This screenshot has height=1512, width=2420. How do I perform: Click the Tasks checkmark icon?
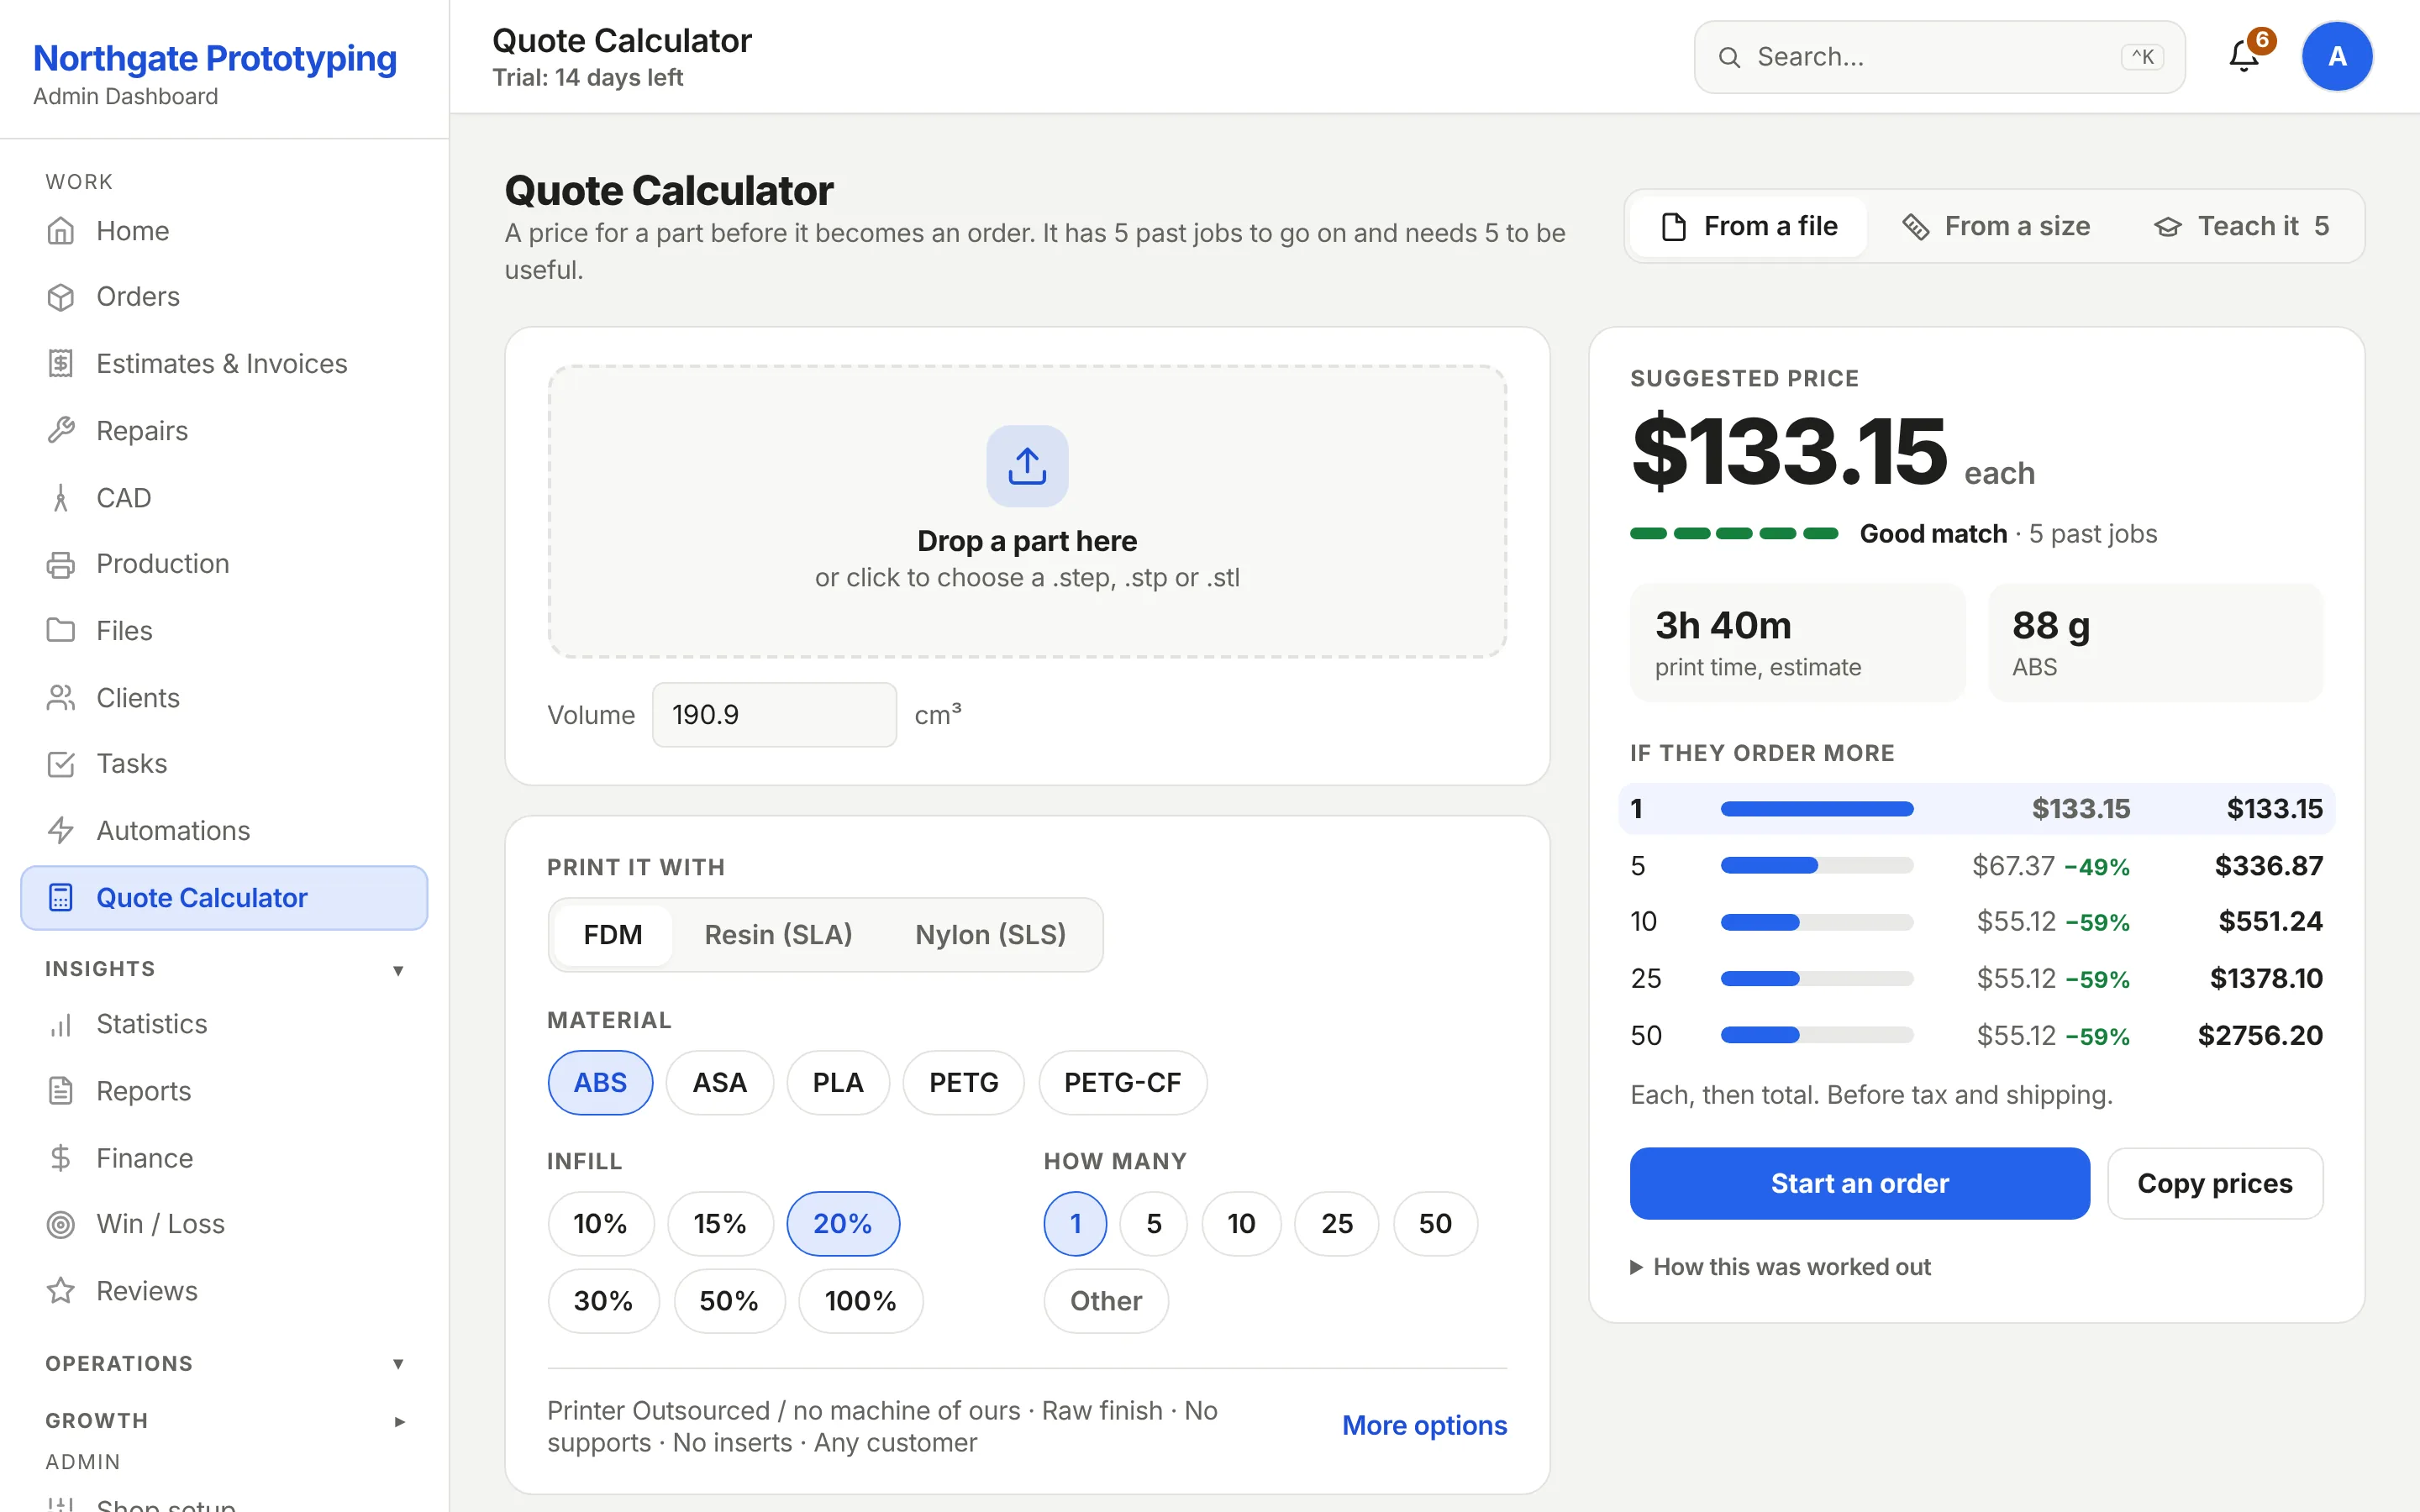(61, 764)
